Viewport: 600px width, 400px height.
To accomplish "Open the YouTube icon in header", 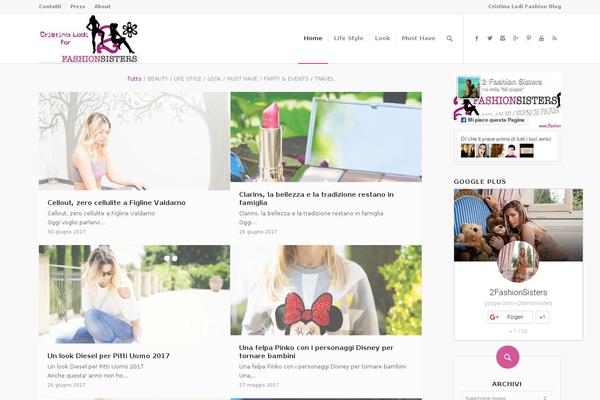I will pyautogui.click(x=541, y=38).
